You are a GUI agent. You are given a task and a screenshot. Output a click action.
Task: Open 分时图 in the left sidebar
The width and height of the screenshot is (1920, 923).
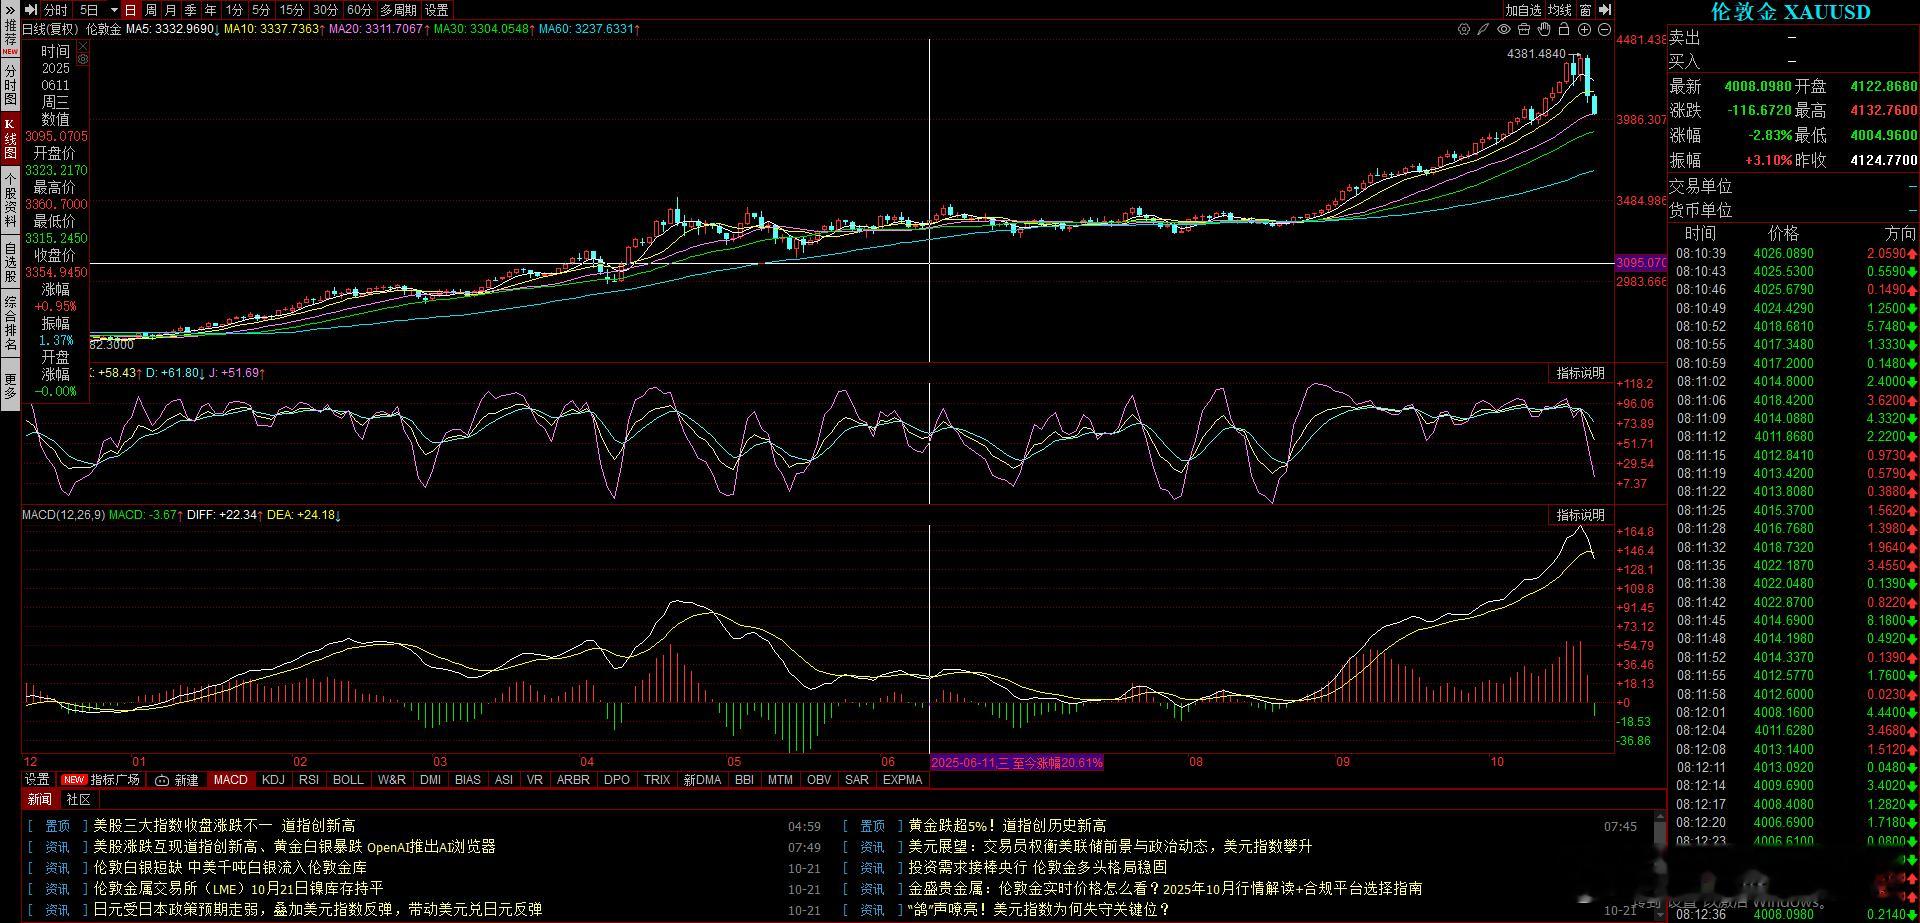coord(10,85)
